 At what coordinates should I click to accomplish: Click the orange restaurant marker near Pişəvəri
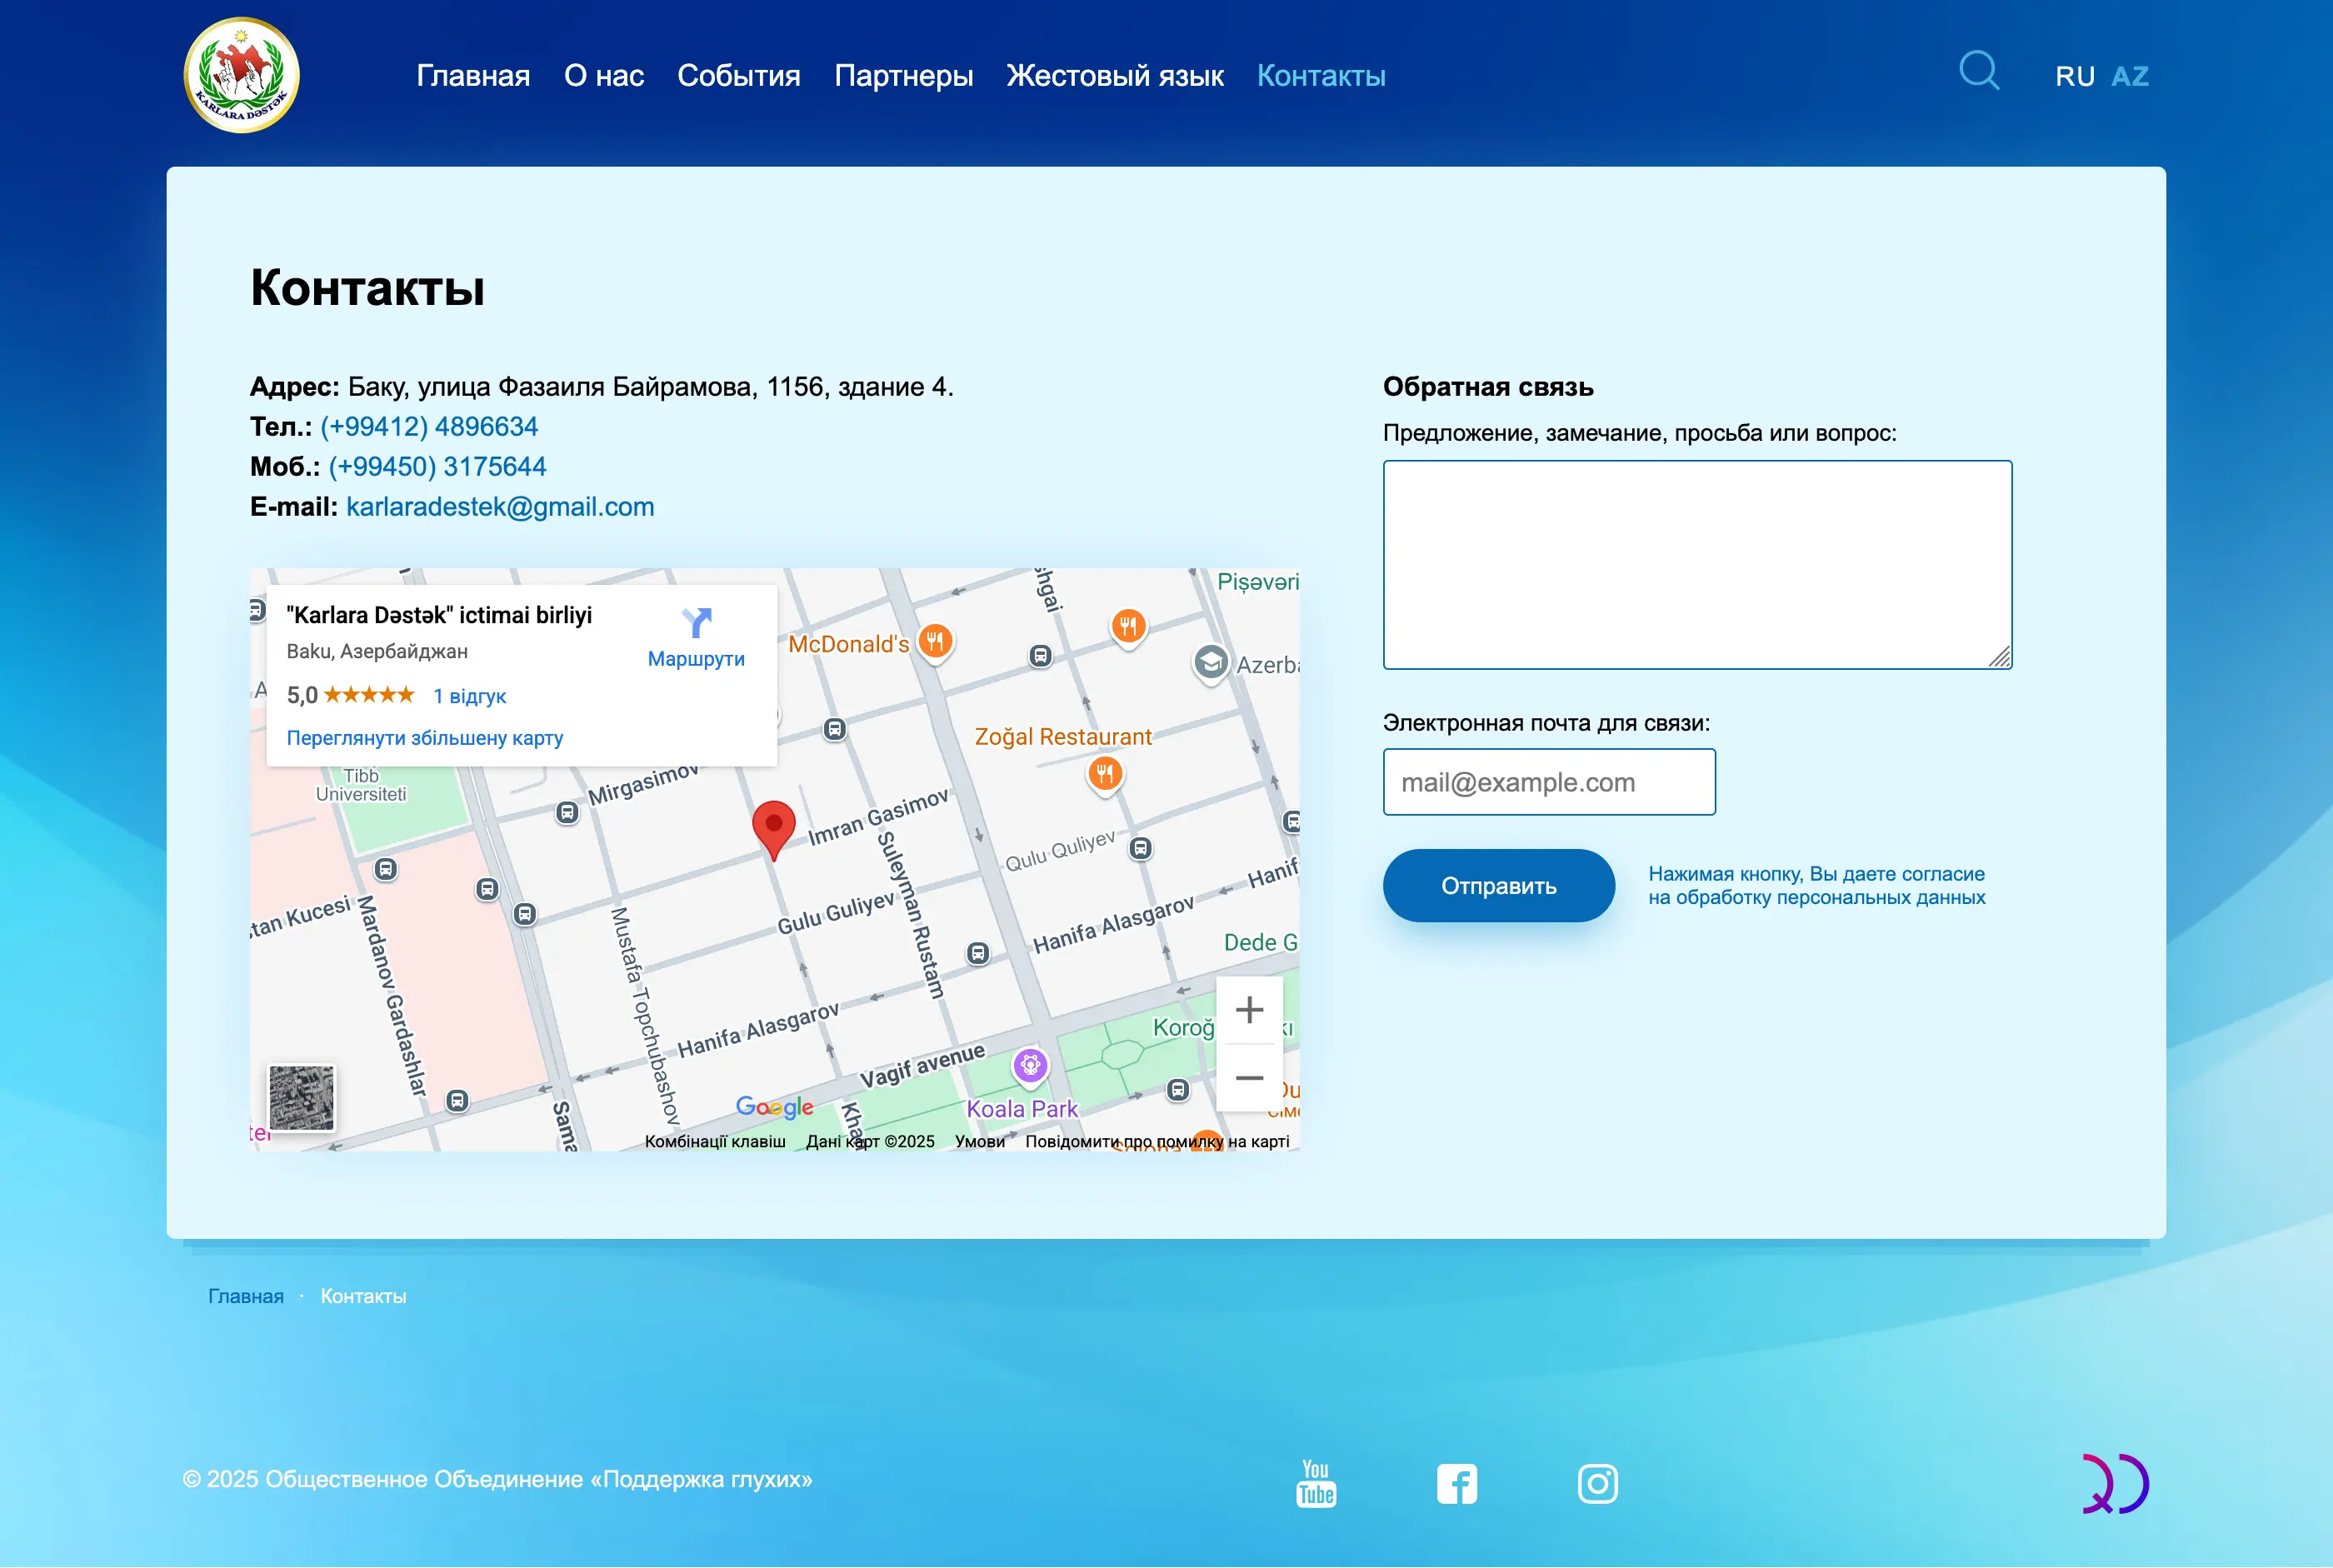click(1128, 627)
